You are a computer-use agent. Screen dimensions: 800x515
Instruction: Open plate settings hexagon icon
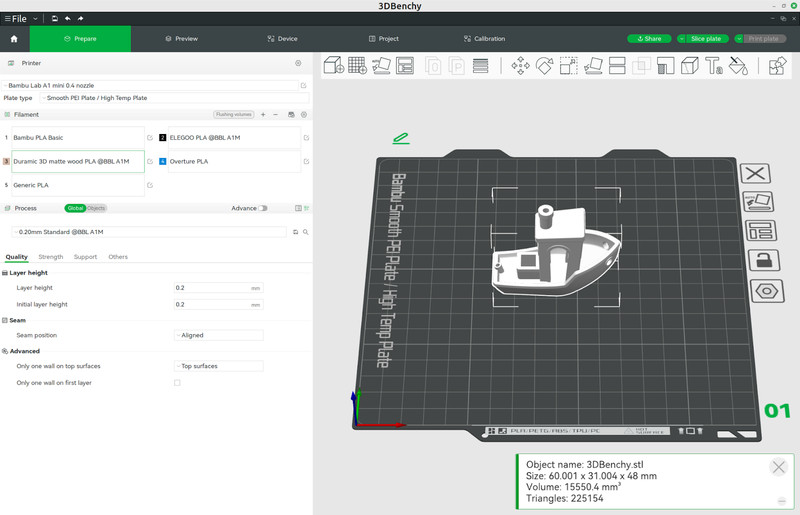(x=767, y=291)
